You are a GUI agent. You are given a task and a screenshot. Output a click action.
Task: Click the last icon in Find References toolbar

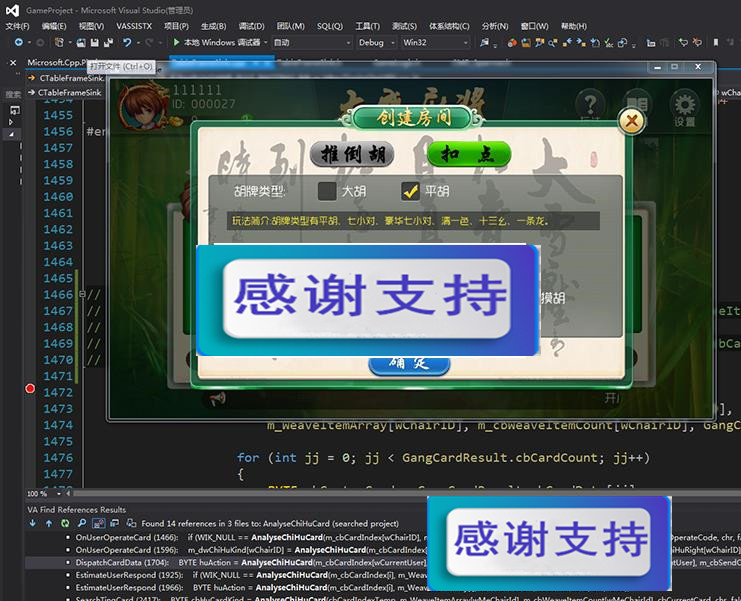click(131, 523)
